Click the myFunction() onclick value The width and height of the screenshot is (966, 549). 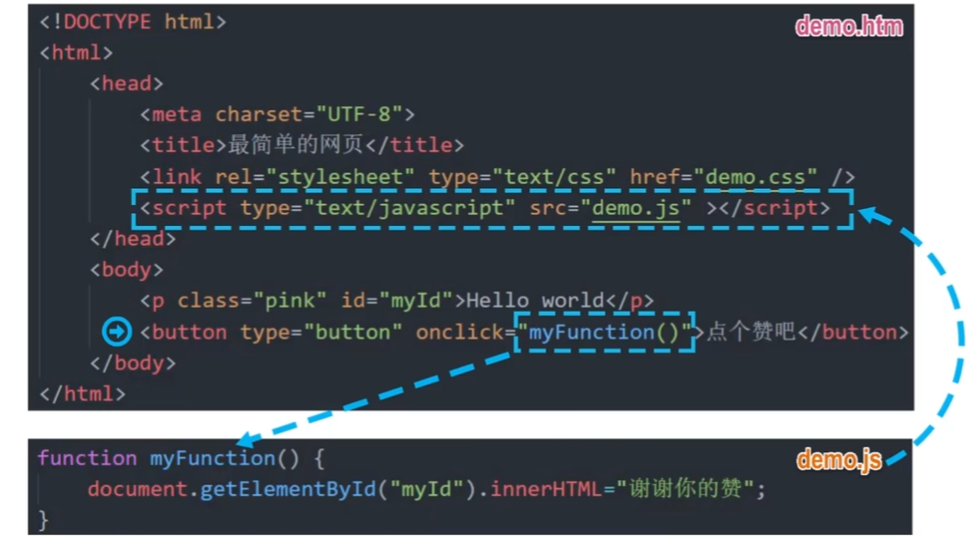coord(604,333)
